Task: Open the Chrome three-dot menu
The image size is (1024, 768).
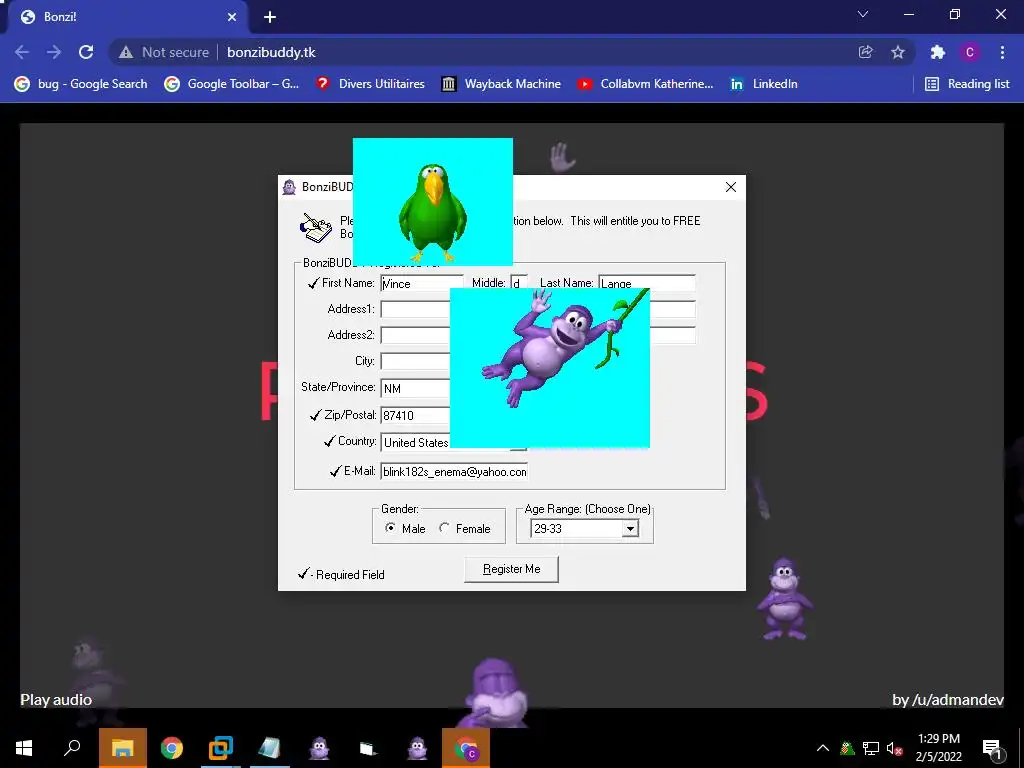Action: point(1002,52)
